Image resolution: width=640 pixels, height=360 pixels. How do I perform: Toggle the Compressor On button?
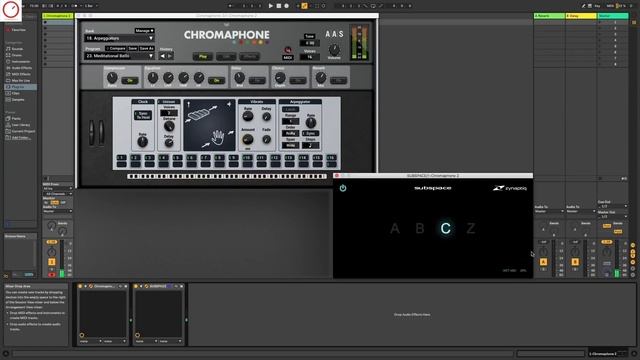point(130,80)
